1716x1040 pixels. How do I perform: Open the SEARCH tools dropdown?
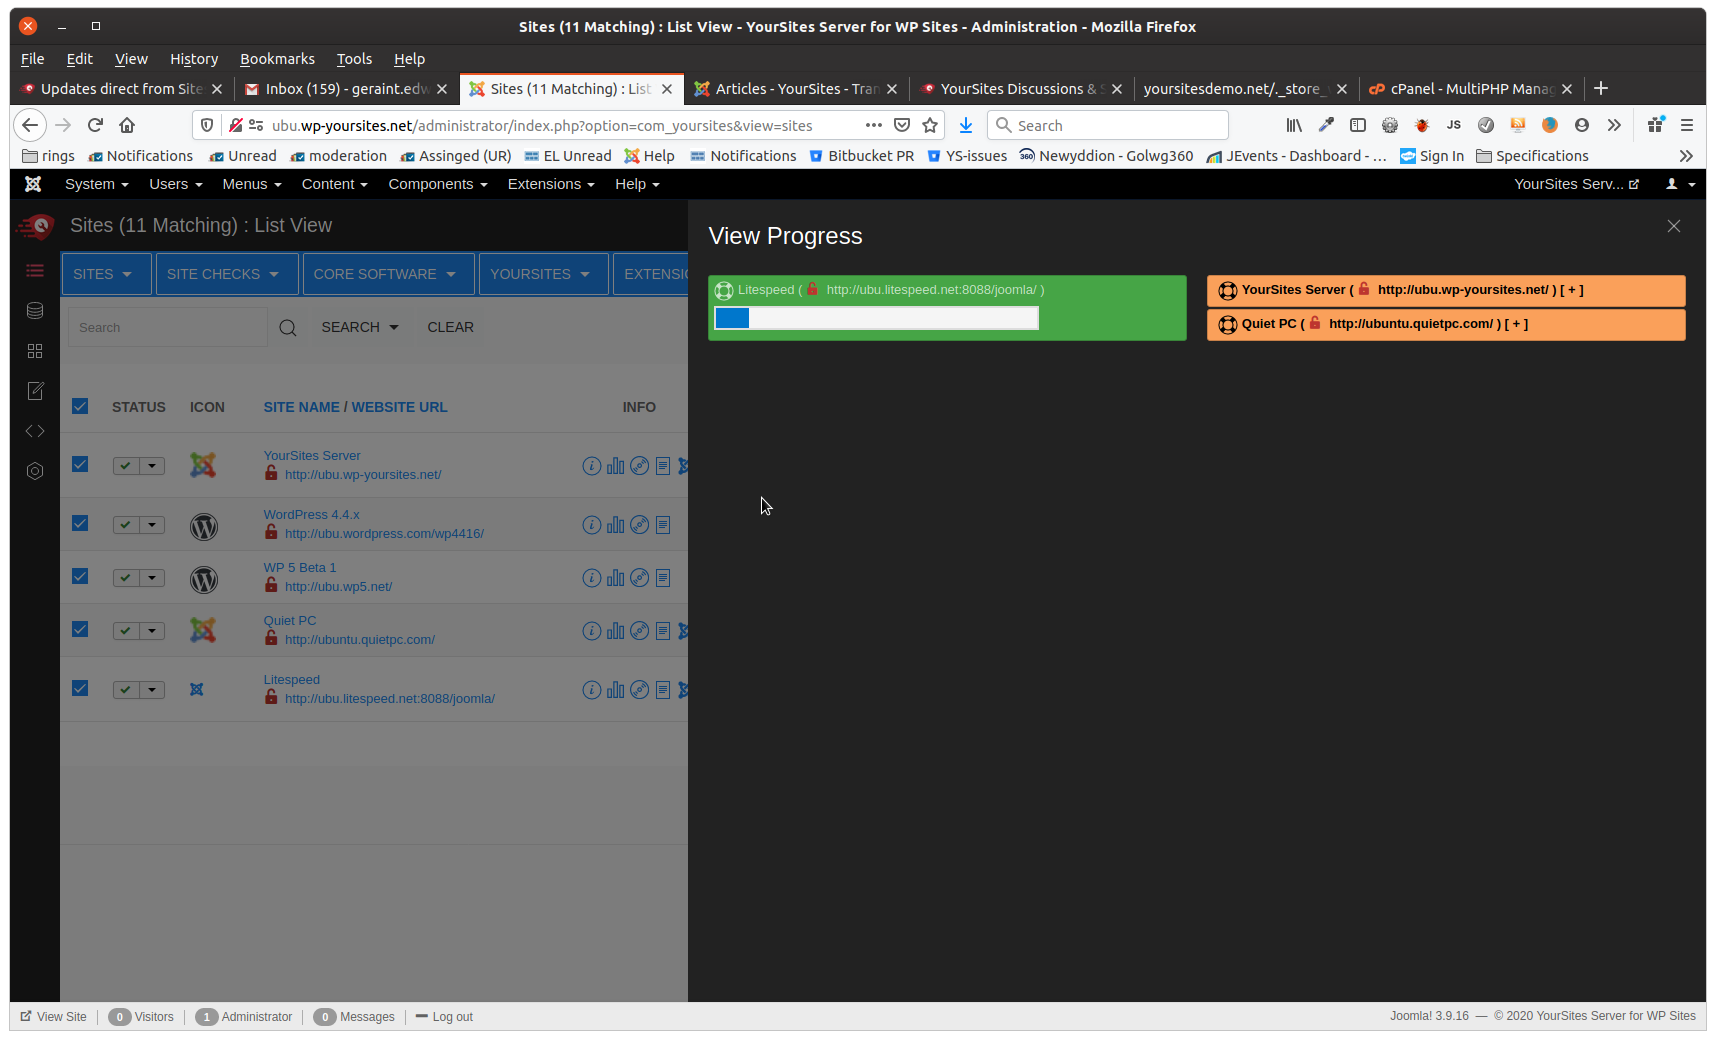click(x=360, y=328)
